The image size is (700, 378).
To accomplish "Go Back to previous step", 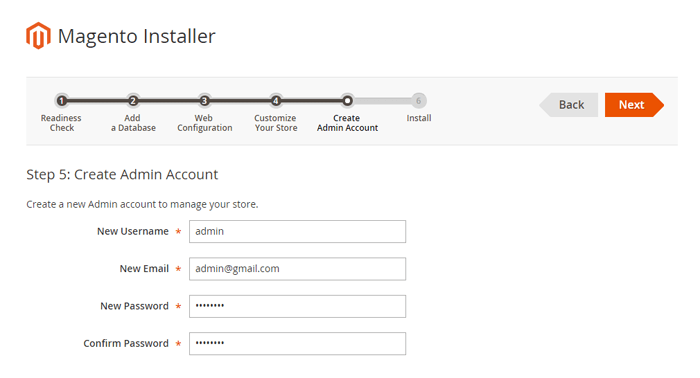I will point(569,105).
